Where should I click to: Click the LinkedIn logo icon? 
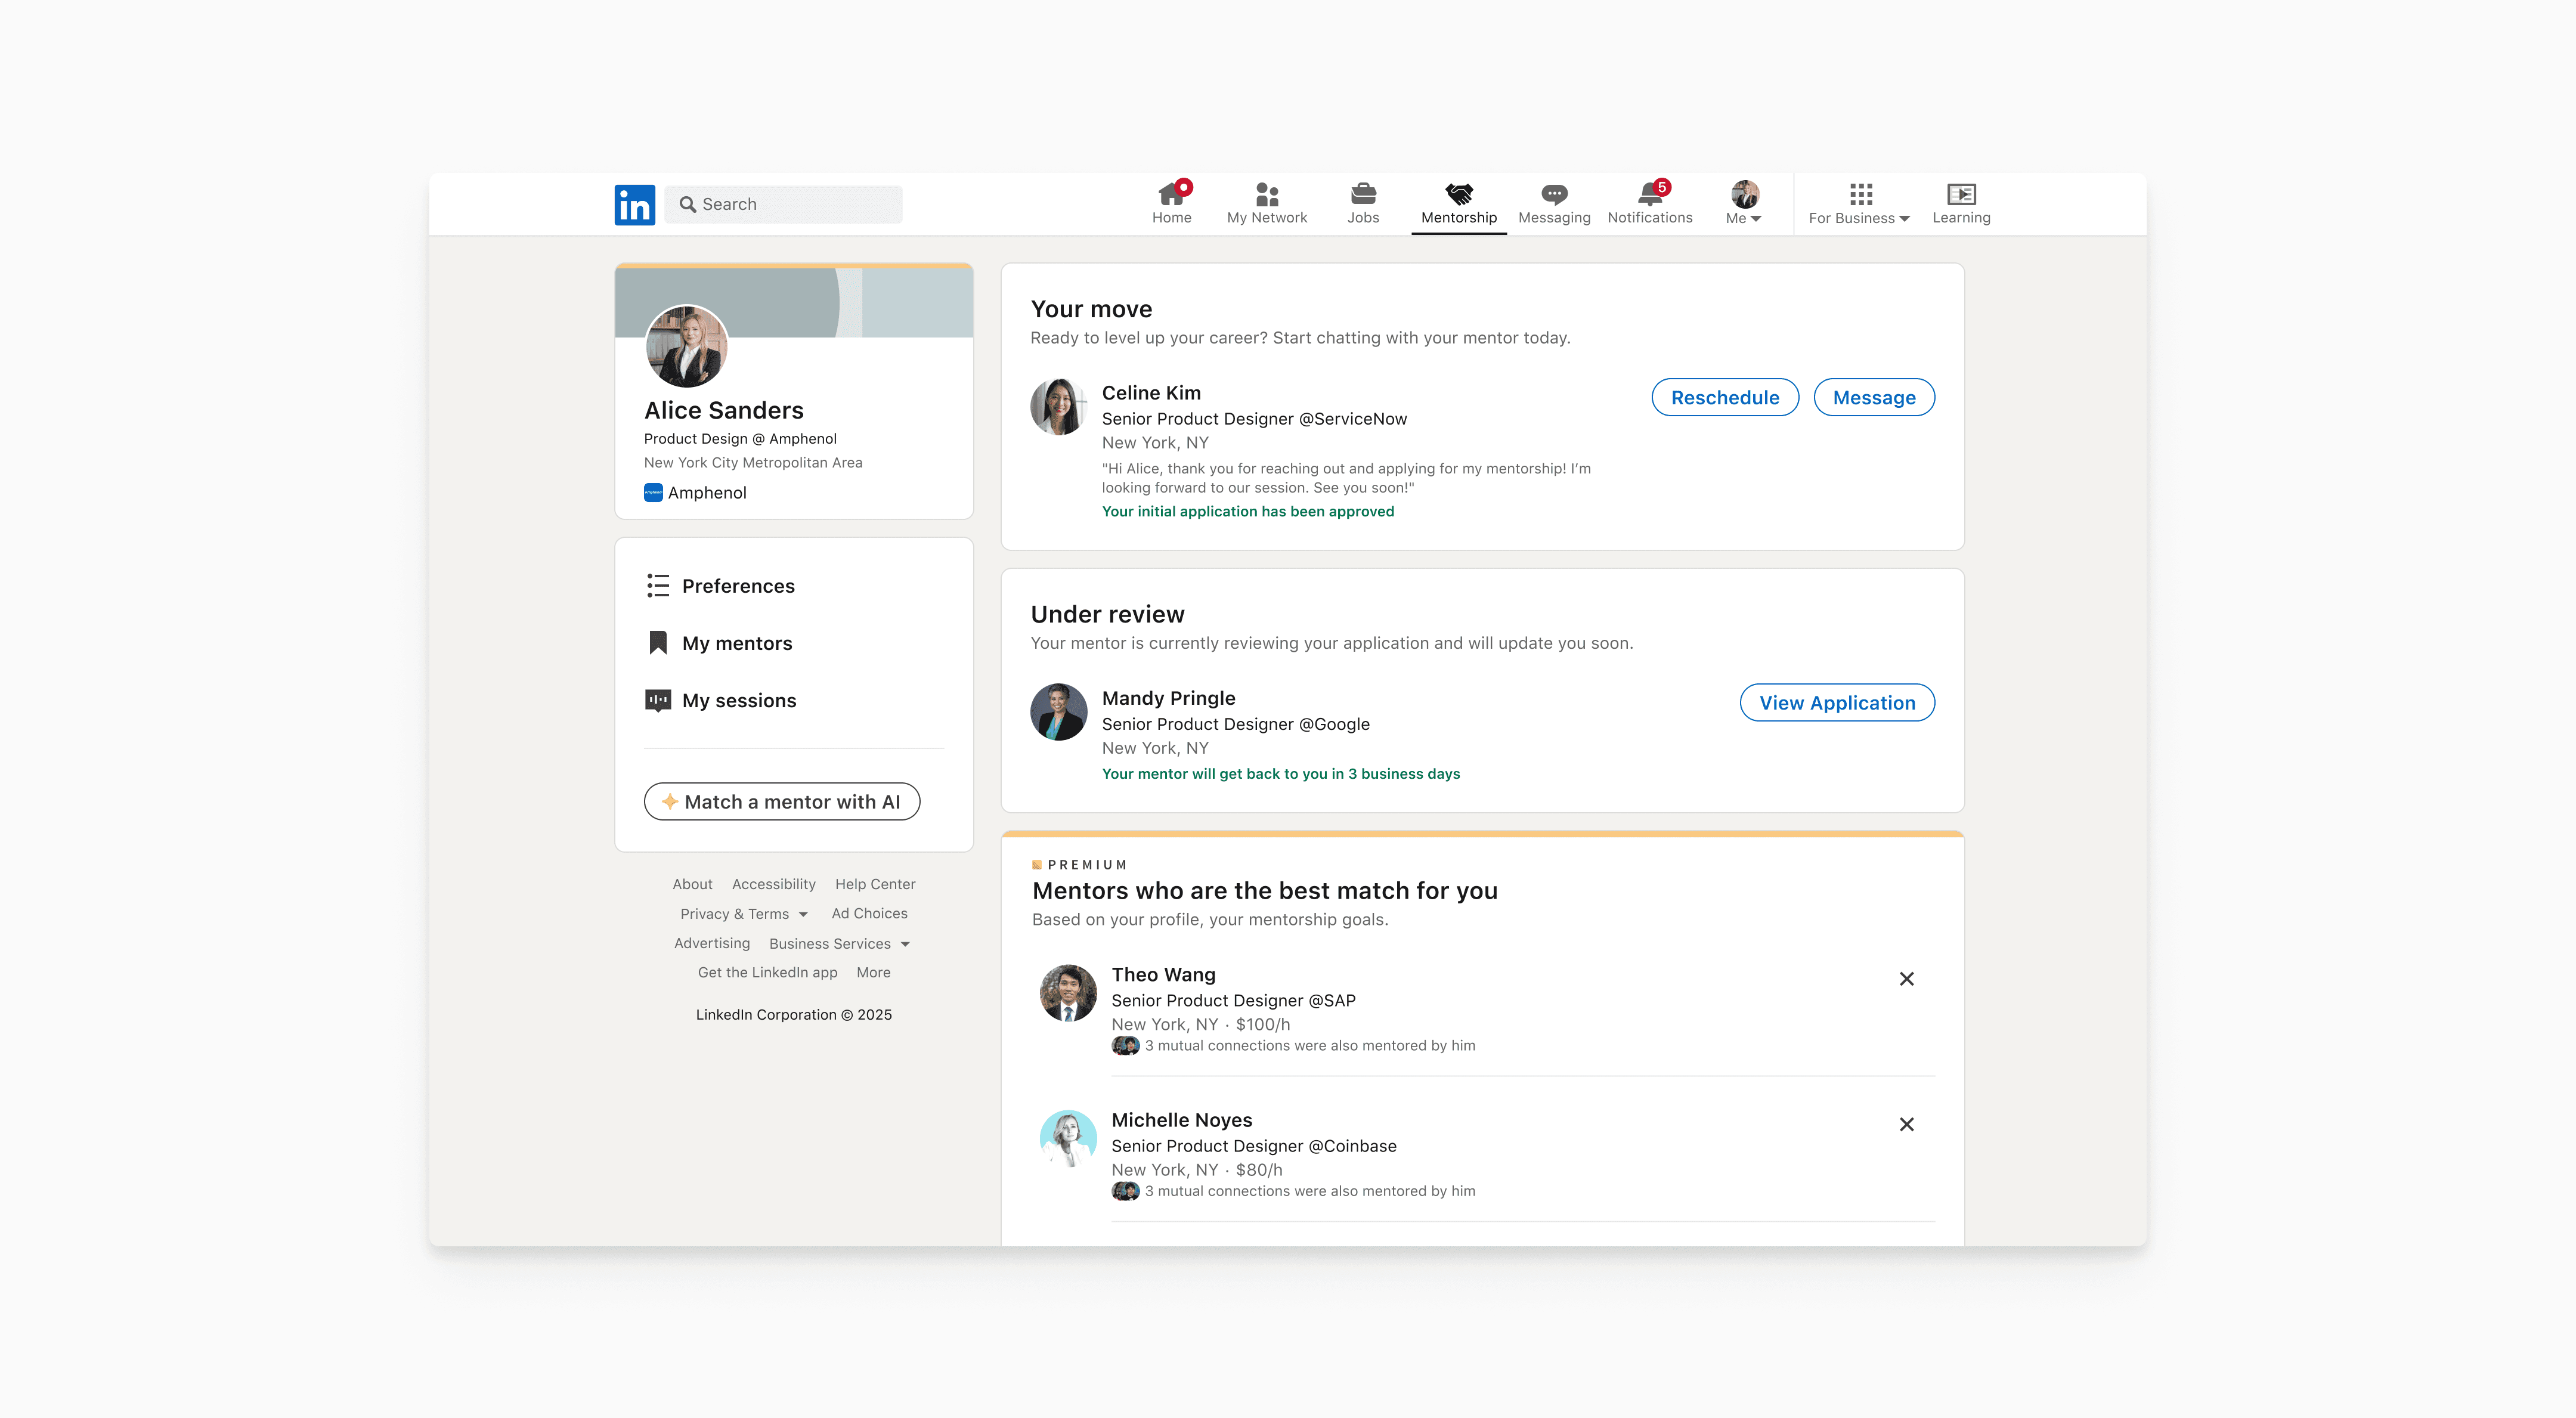pos(634,204)
